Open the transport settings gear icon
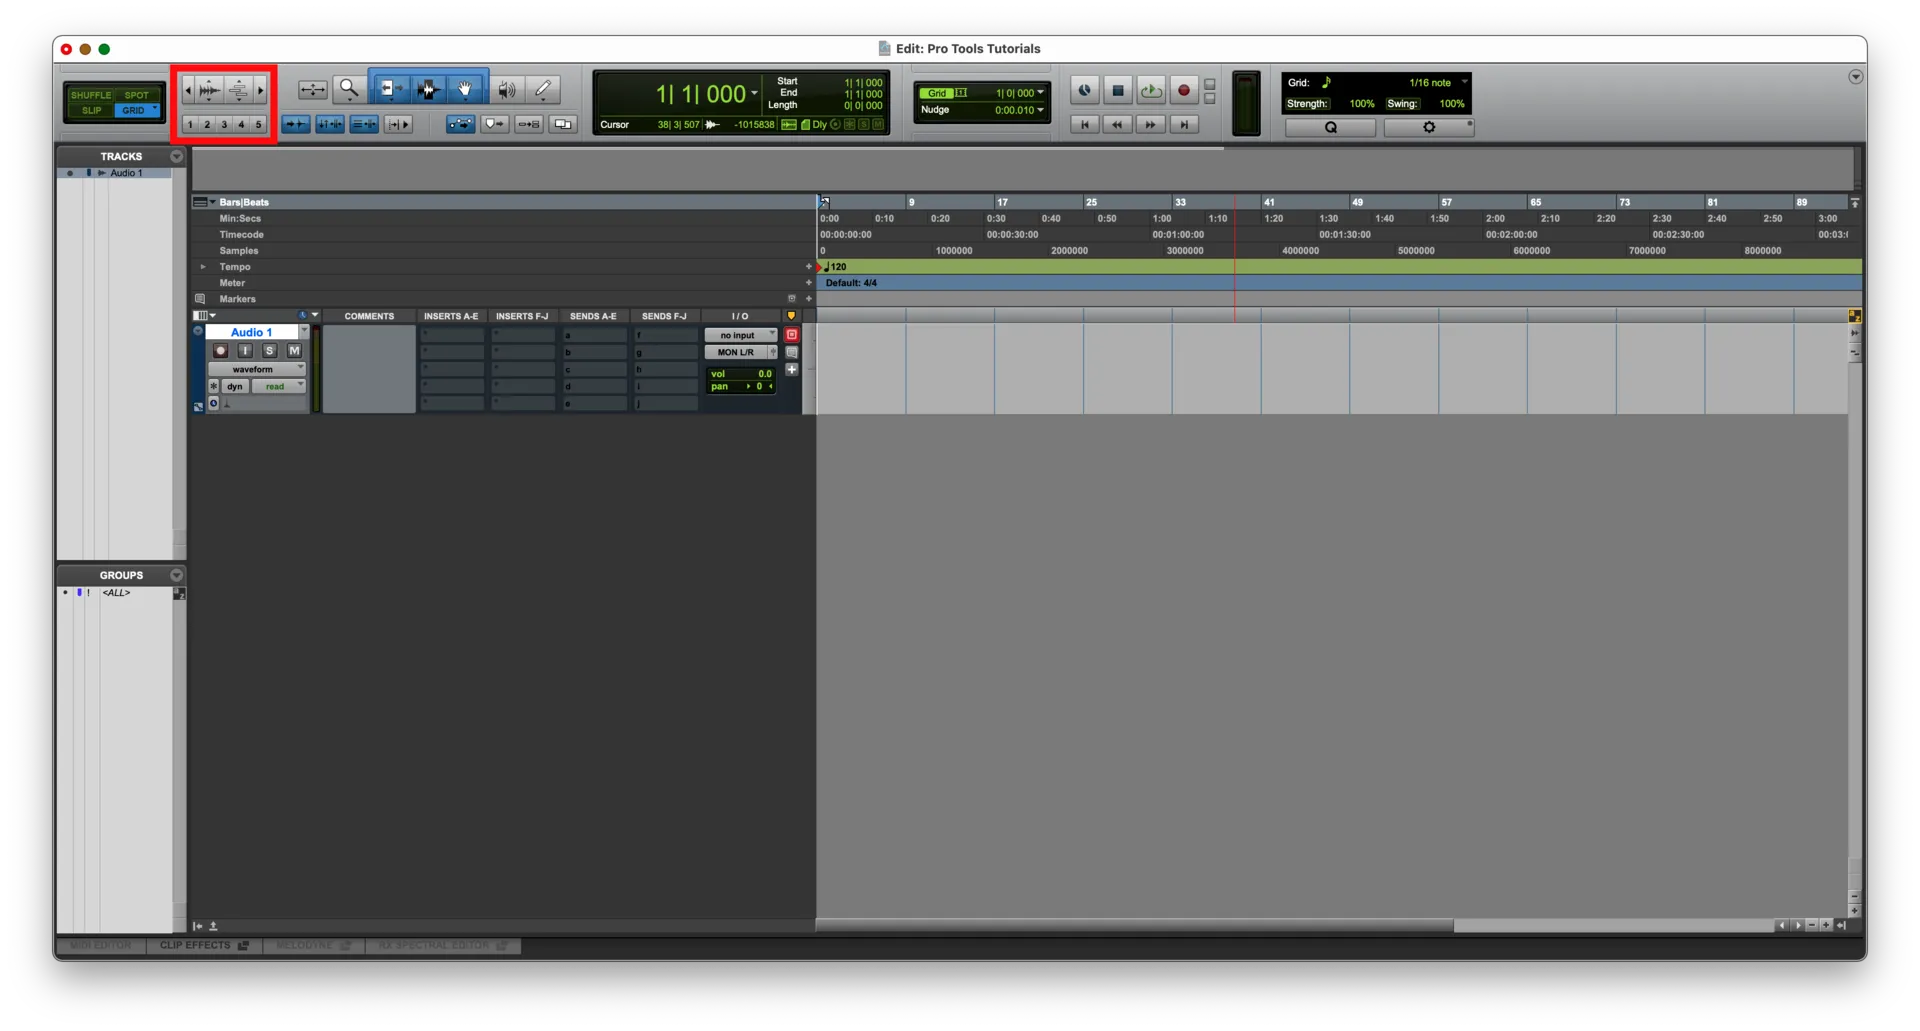The image size is (1920, 1031). tap(1429, 128)
